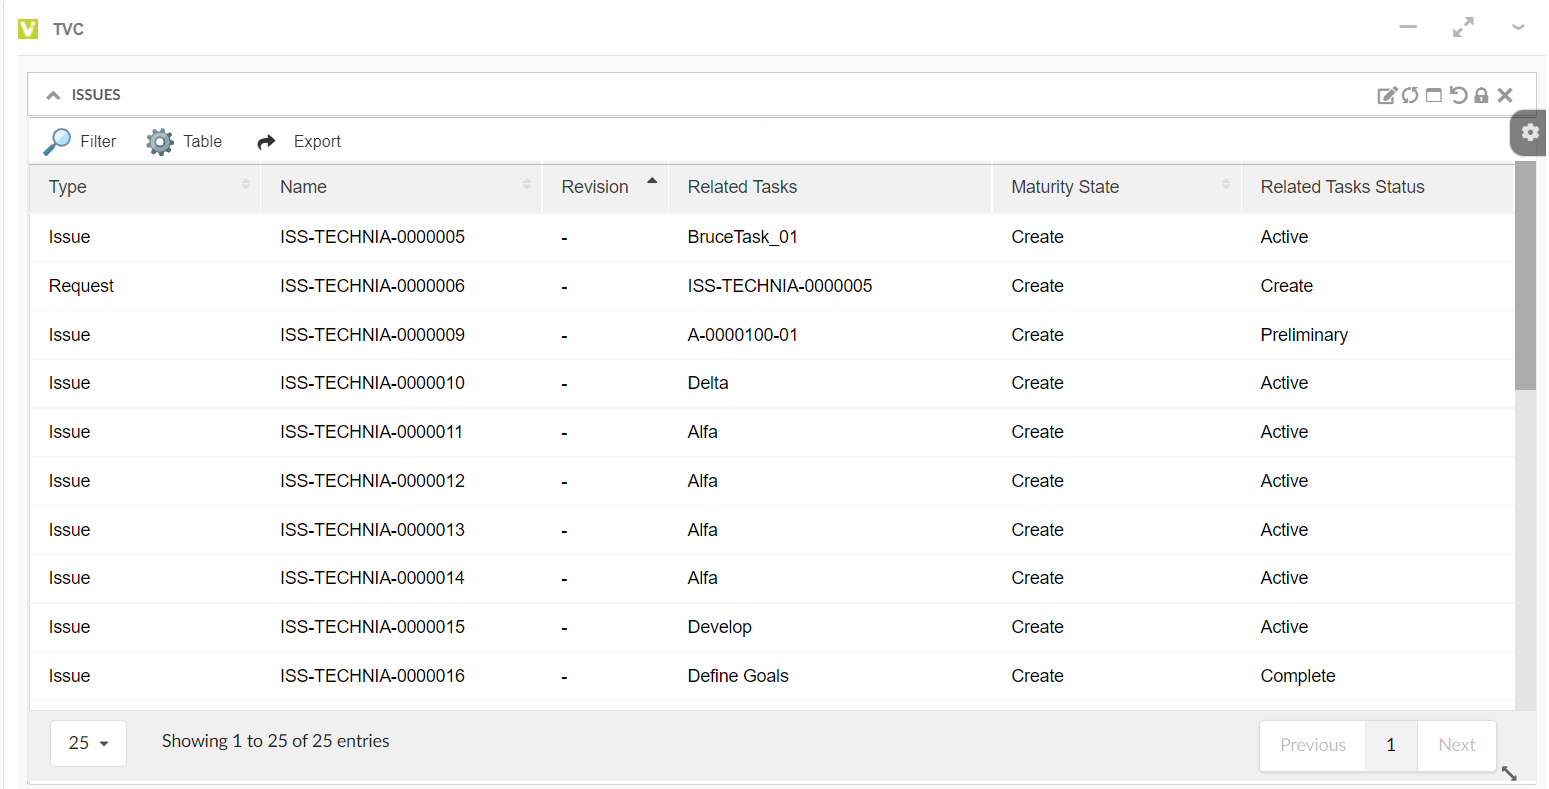This screenshot has width=1549, height=789.
Task: Click the Next page button
Action: click(1456, 745)
